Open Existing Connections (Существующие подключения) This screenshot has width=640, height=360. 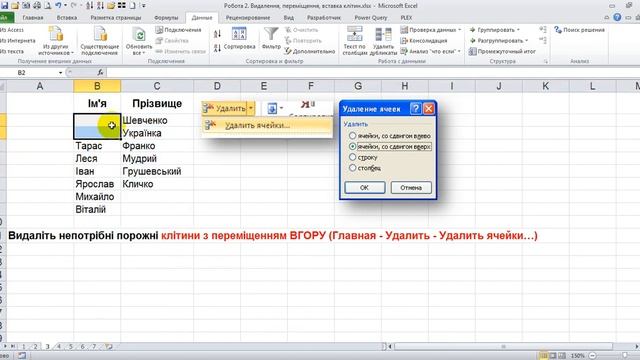pyautogui.click(x=100, y=41)
